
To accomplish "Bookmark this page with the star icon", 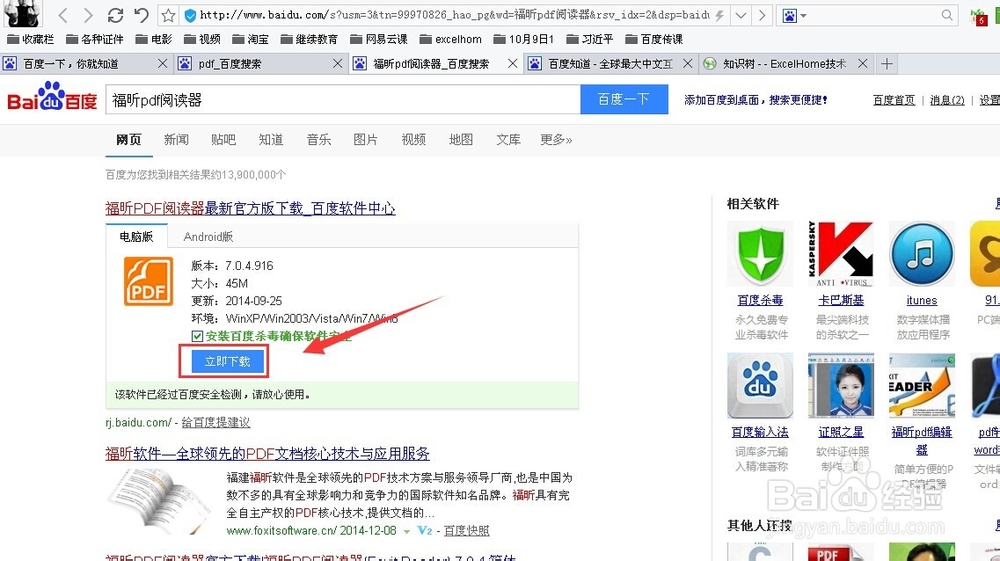I will click(168, 15).
